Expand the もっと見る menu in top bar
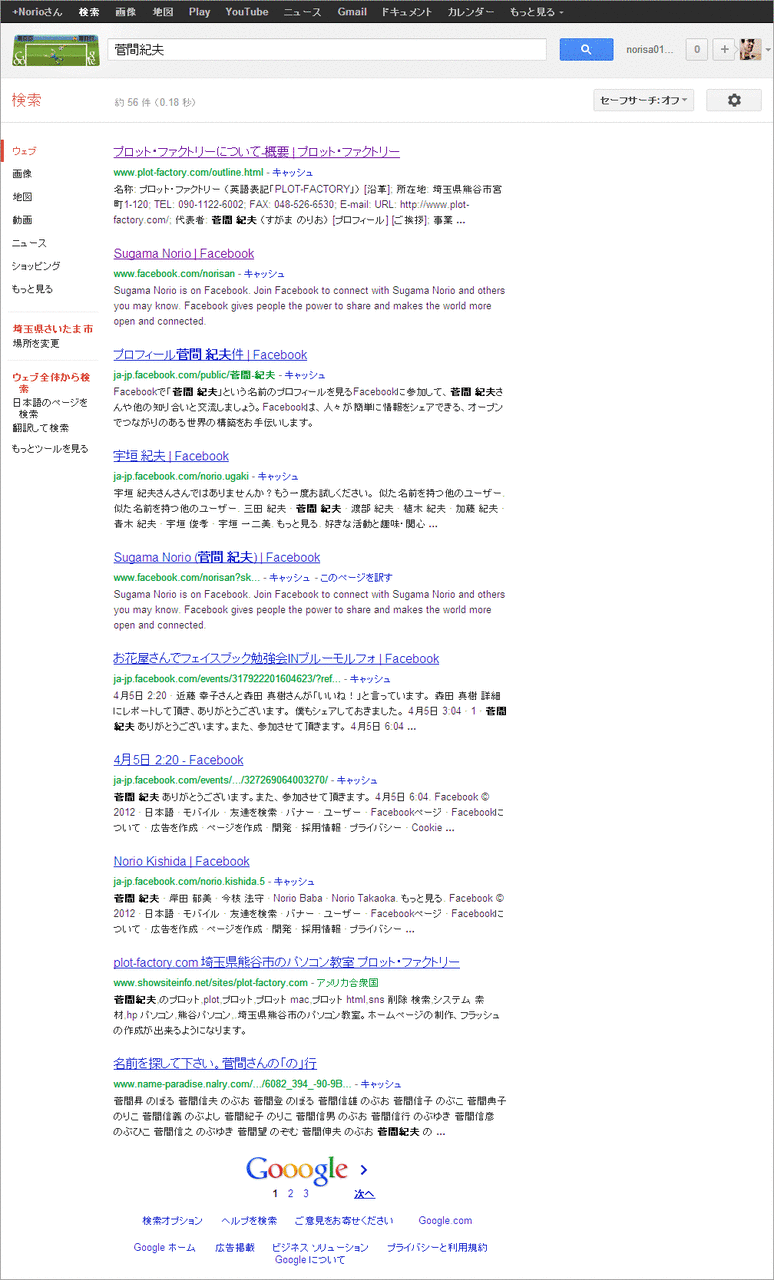 (536, 12)
